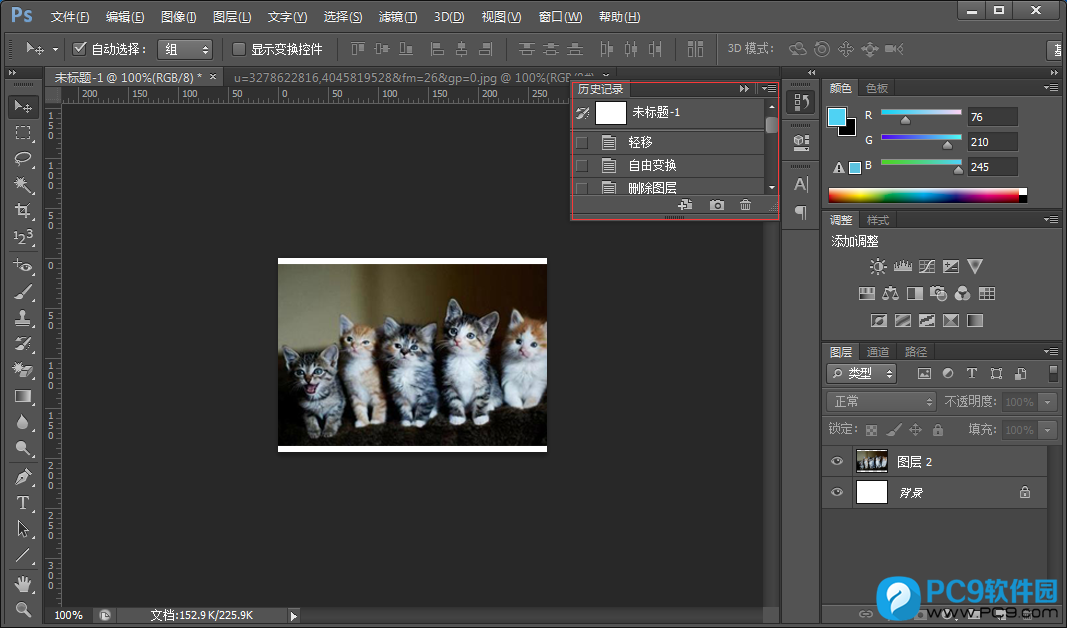Hide the 背景 layer with eye icon
This screenshot has width=1067, height=628.
837,492
